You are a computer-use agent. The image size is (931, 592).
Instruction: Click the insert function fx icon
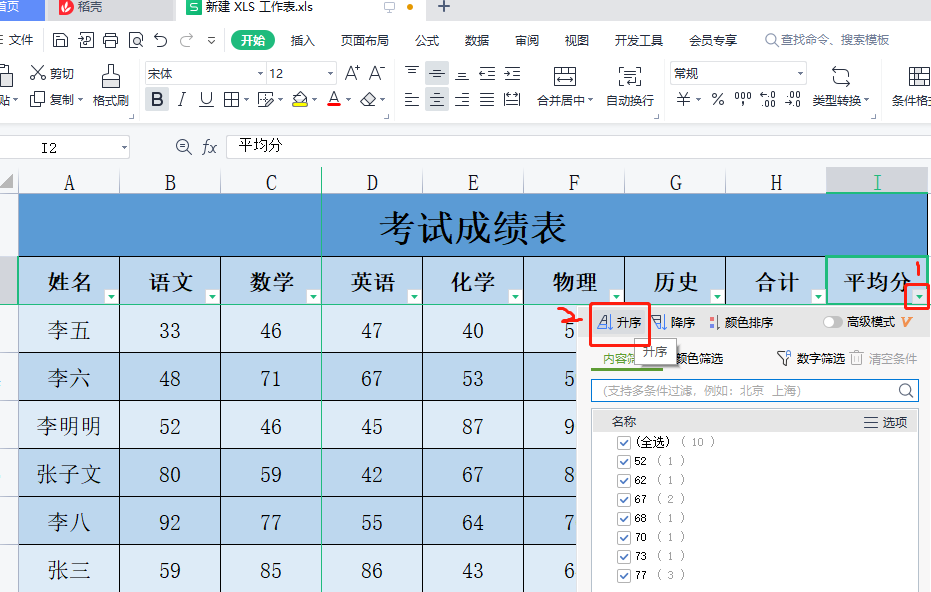point(209,147)
